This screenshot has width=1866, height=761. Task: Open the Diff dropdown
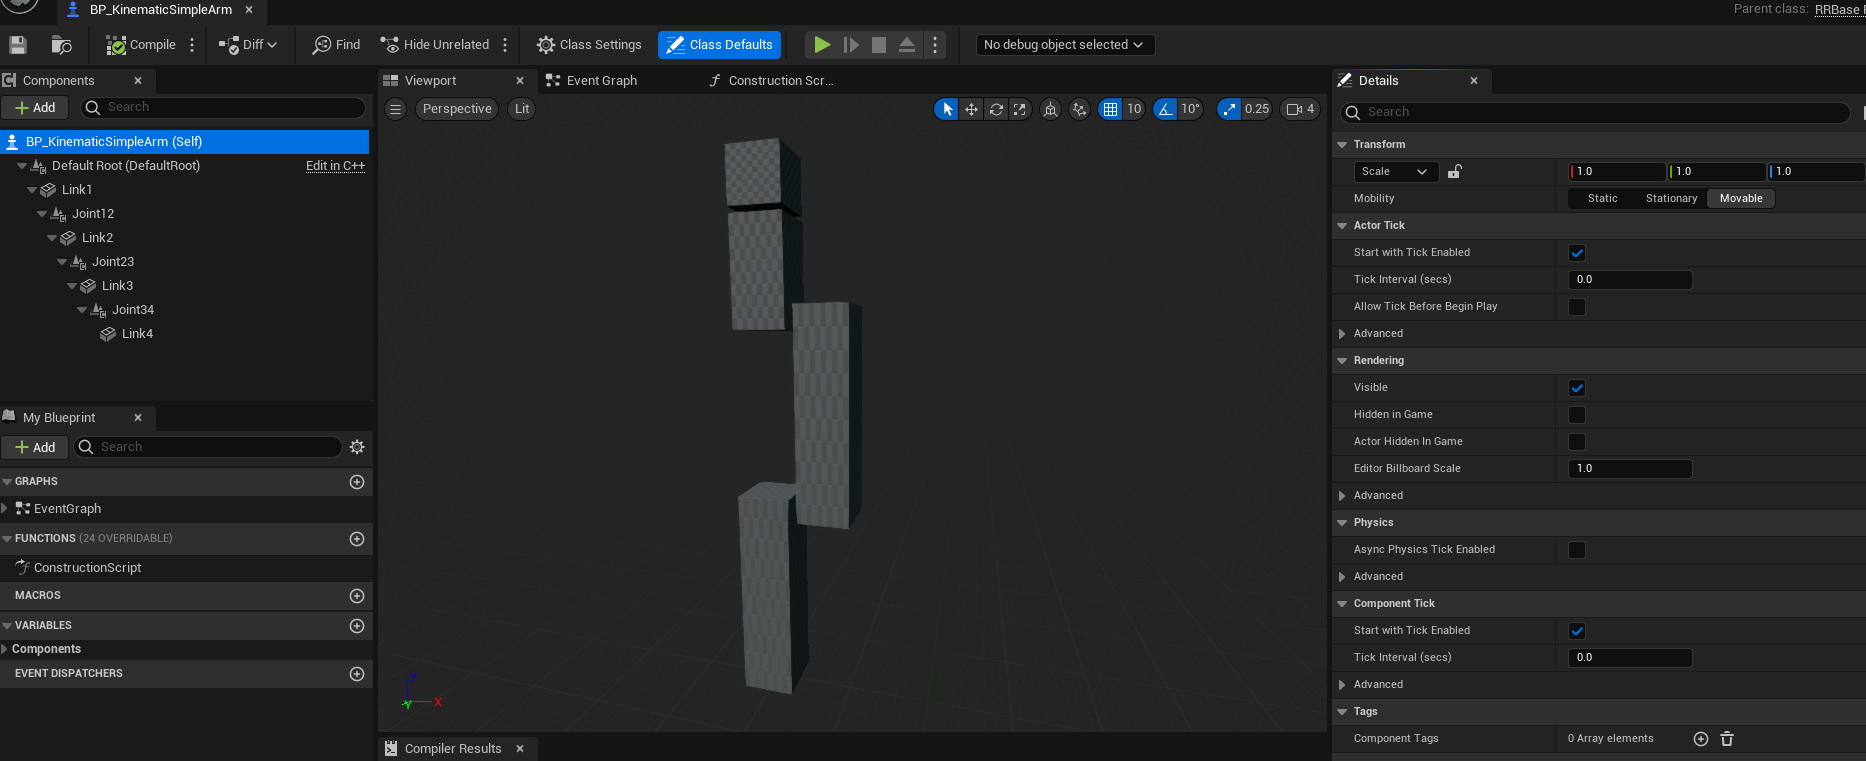pos(248,45)
